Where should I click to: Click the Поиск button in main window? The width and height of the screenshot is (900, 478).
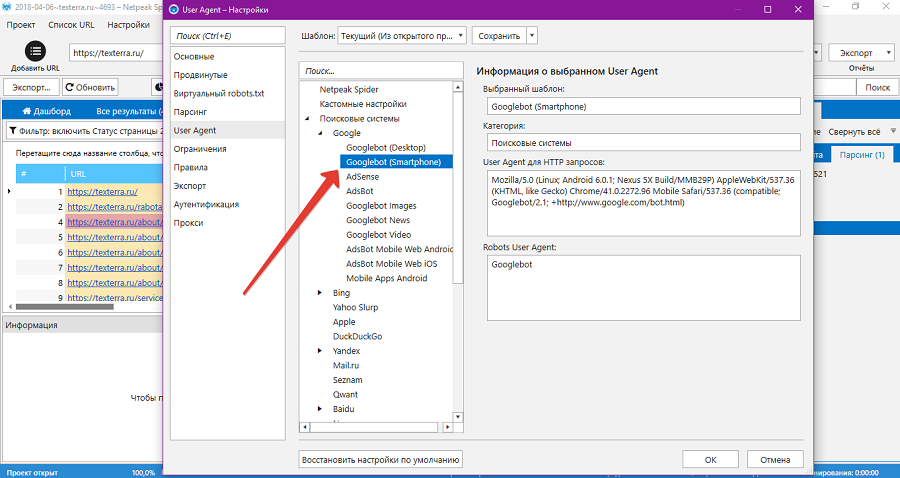877,88
